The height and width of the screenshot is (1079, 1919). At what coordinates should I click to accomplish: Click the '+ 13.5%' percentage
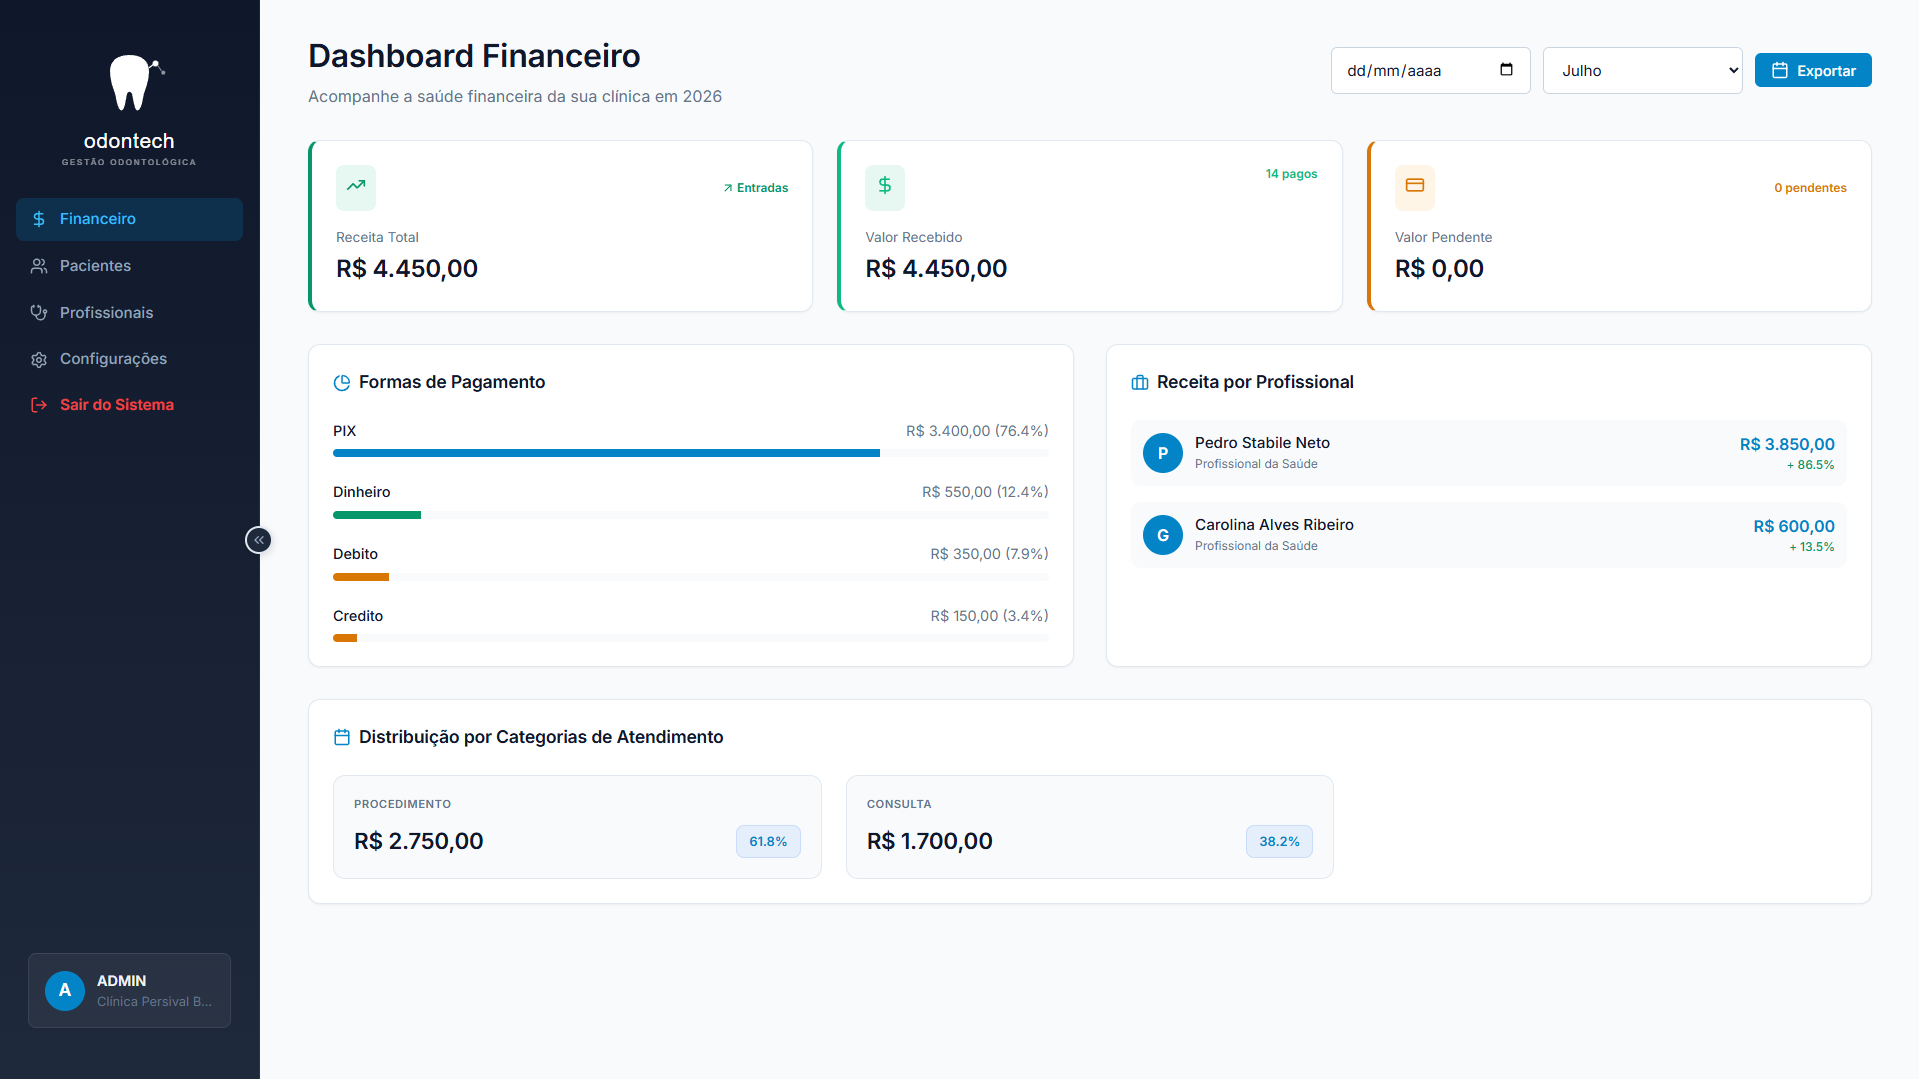1811,547
